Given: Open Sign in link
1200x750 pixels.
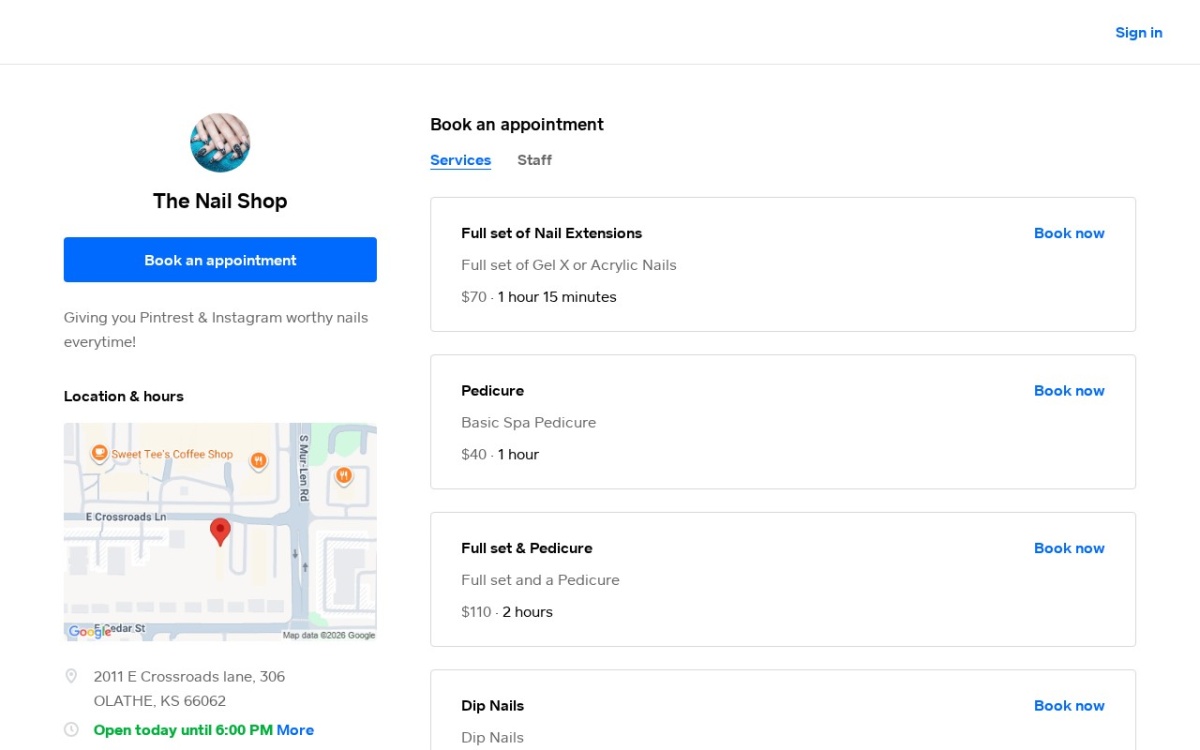Looking at the screenshot, I should pos(1139,33).
